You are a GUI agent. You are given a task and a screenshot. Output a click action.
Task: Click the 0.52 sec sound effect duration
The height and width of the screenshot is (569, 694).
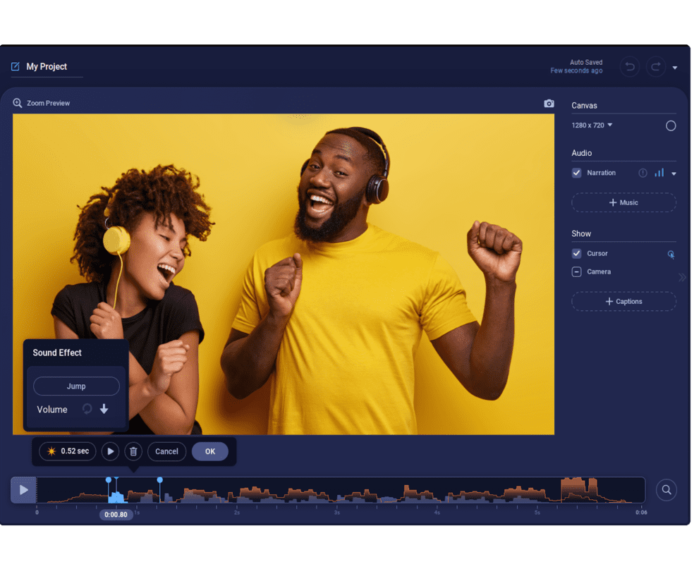point(68,451)
